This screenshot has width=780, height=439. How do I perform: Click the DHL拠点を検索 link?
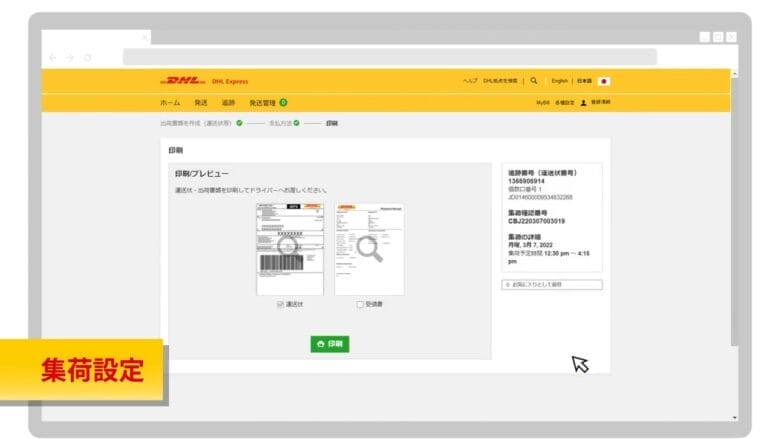500,81
